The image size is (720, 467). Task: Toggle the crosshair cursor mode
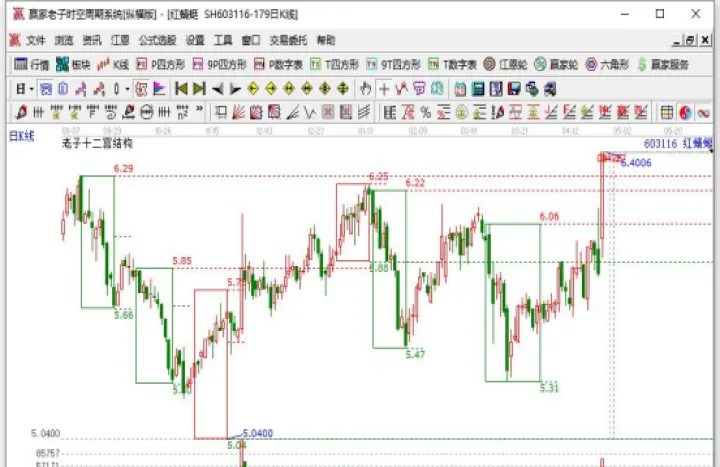pyautogui.click(x=385, y=88)
